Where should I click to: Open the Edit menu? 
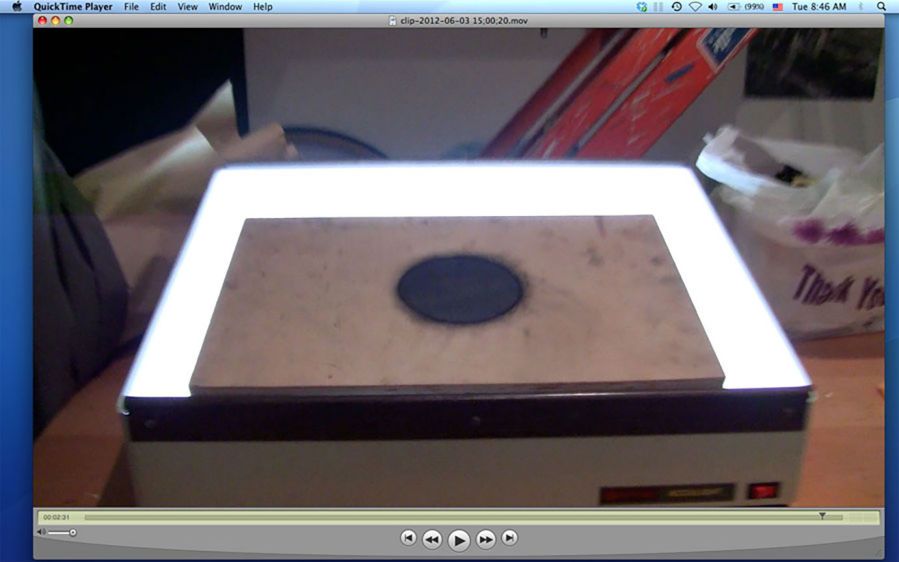click(159, 7)
